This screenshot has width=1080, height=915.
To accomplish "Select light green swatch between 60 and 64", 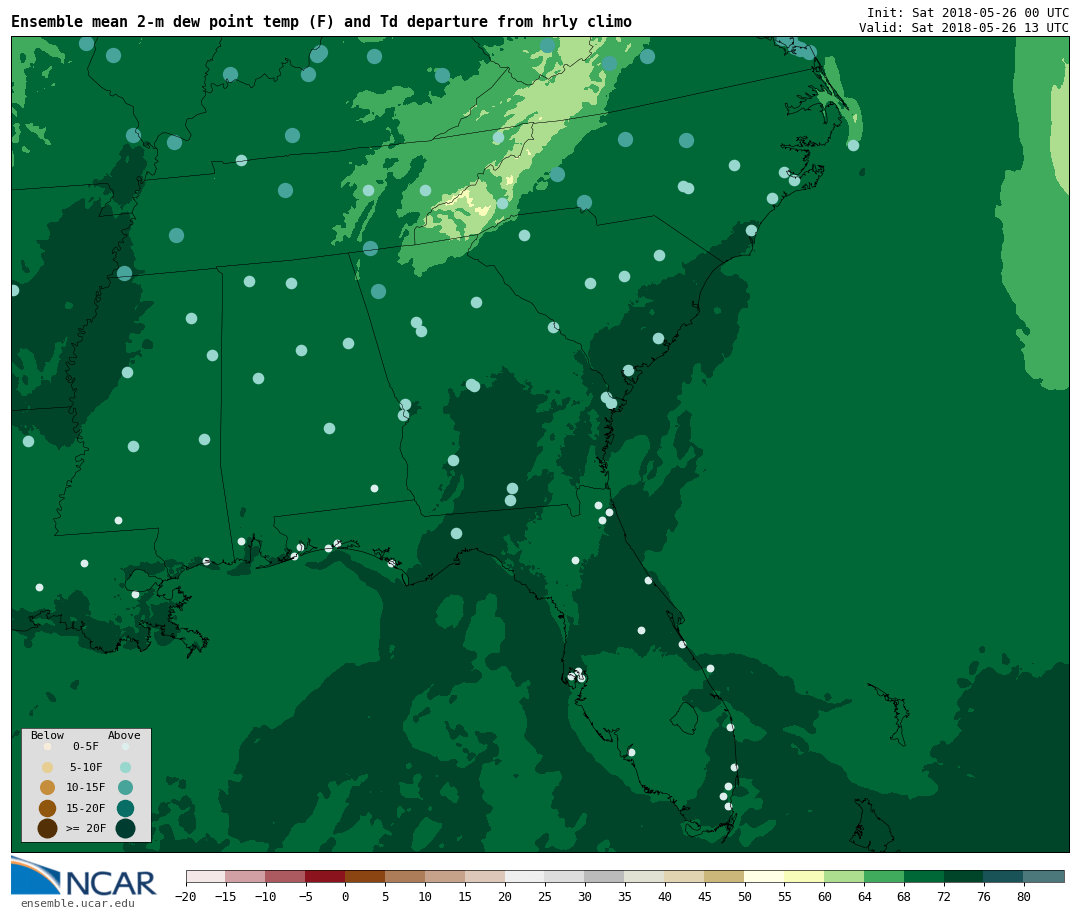I will (845, 876).
